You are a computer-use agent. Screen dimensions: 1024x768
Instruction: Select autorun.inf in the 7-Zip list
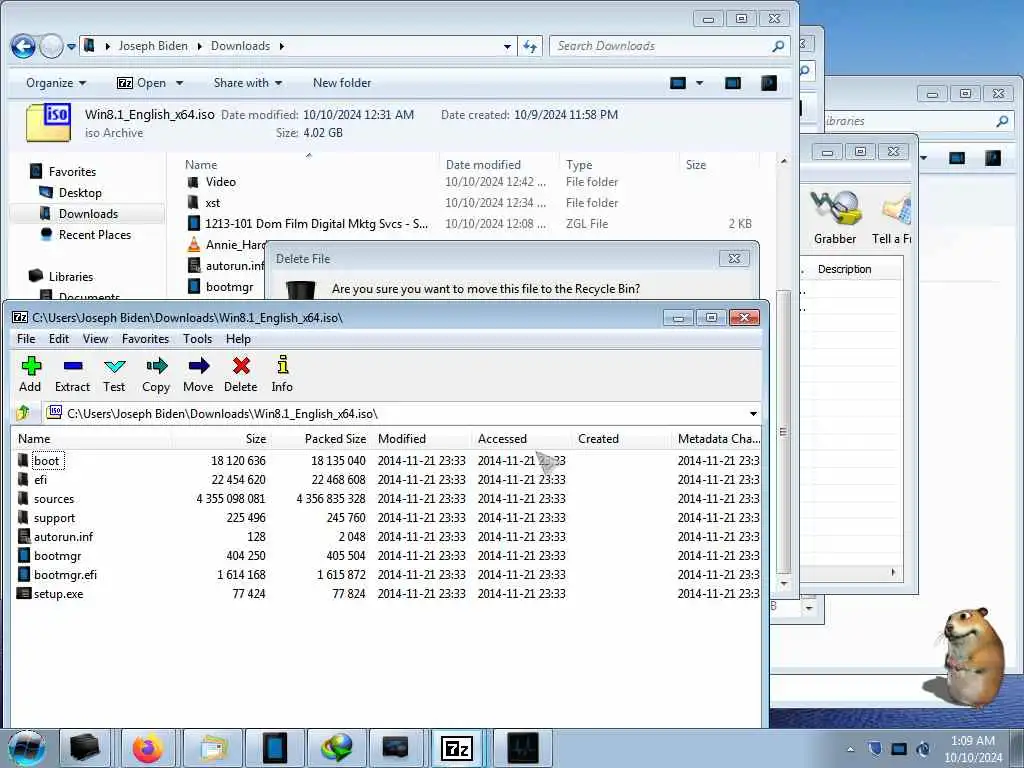click(x=63, y=537)
